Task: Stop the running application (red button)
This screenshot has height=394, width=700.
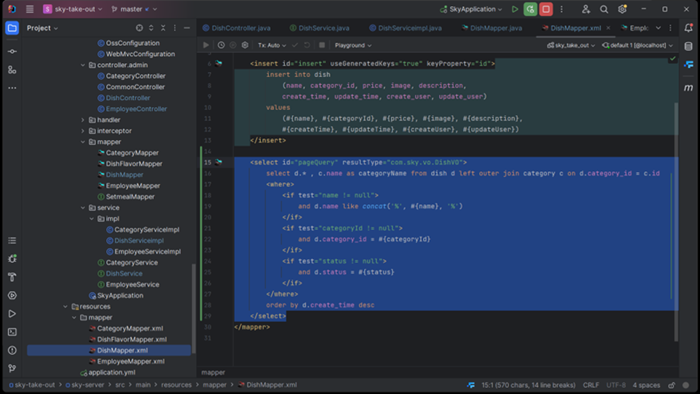Action: (546, 9)
